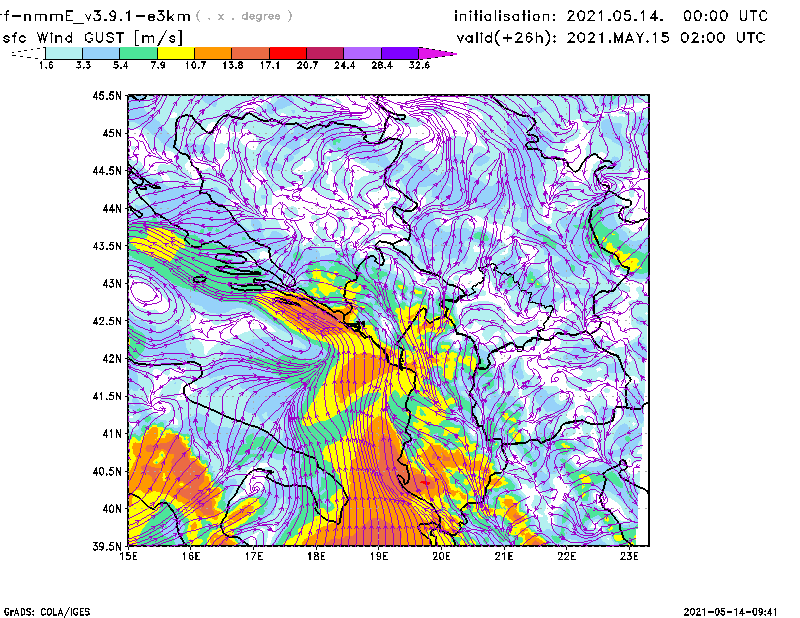Click the 41N latitude label

pos(112,434)
